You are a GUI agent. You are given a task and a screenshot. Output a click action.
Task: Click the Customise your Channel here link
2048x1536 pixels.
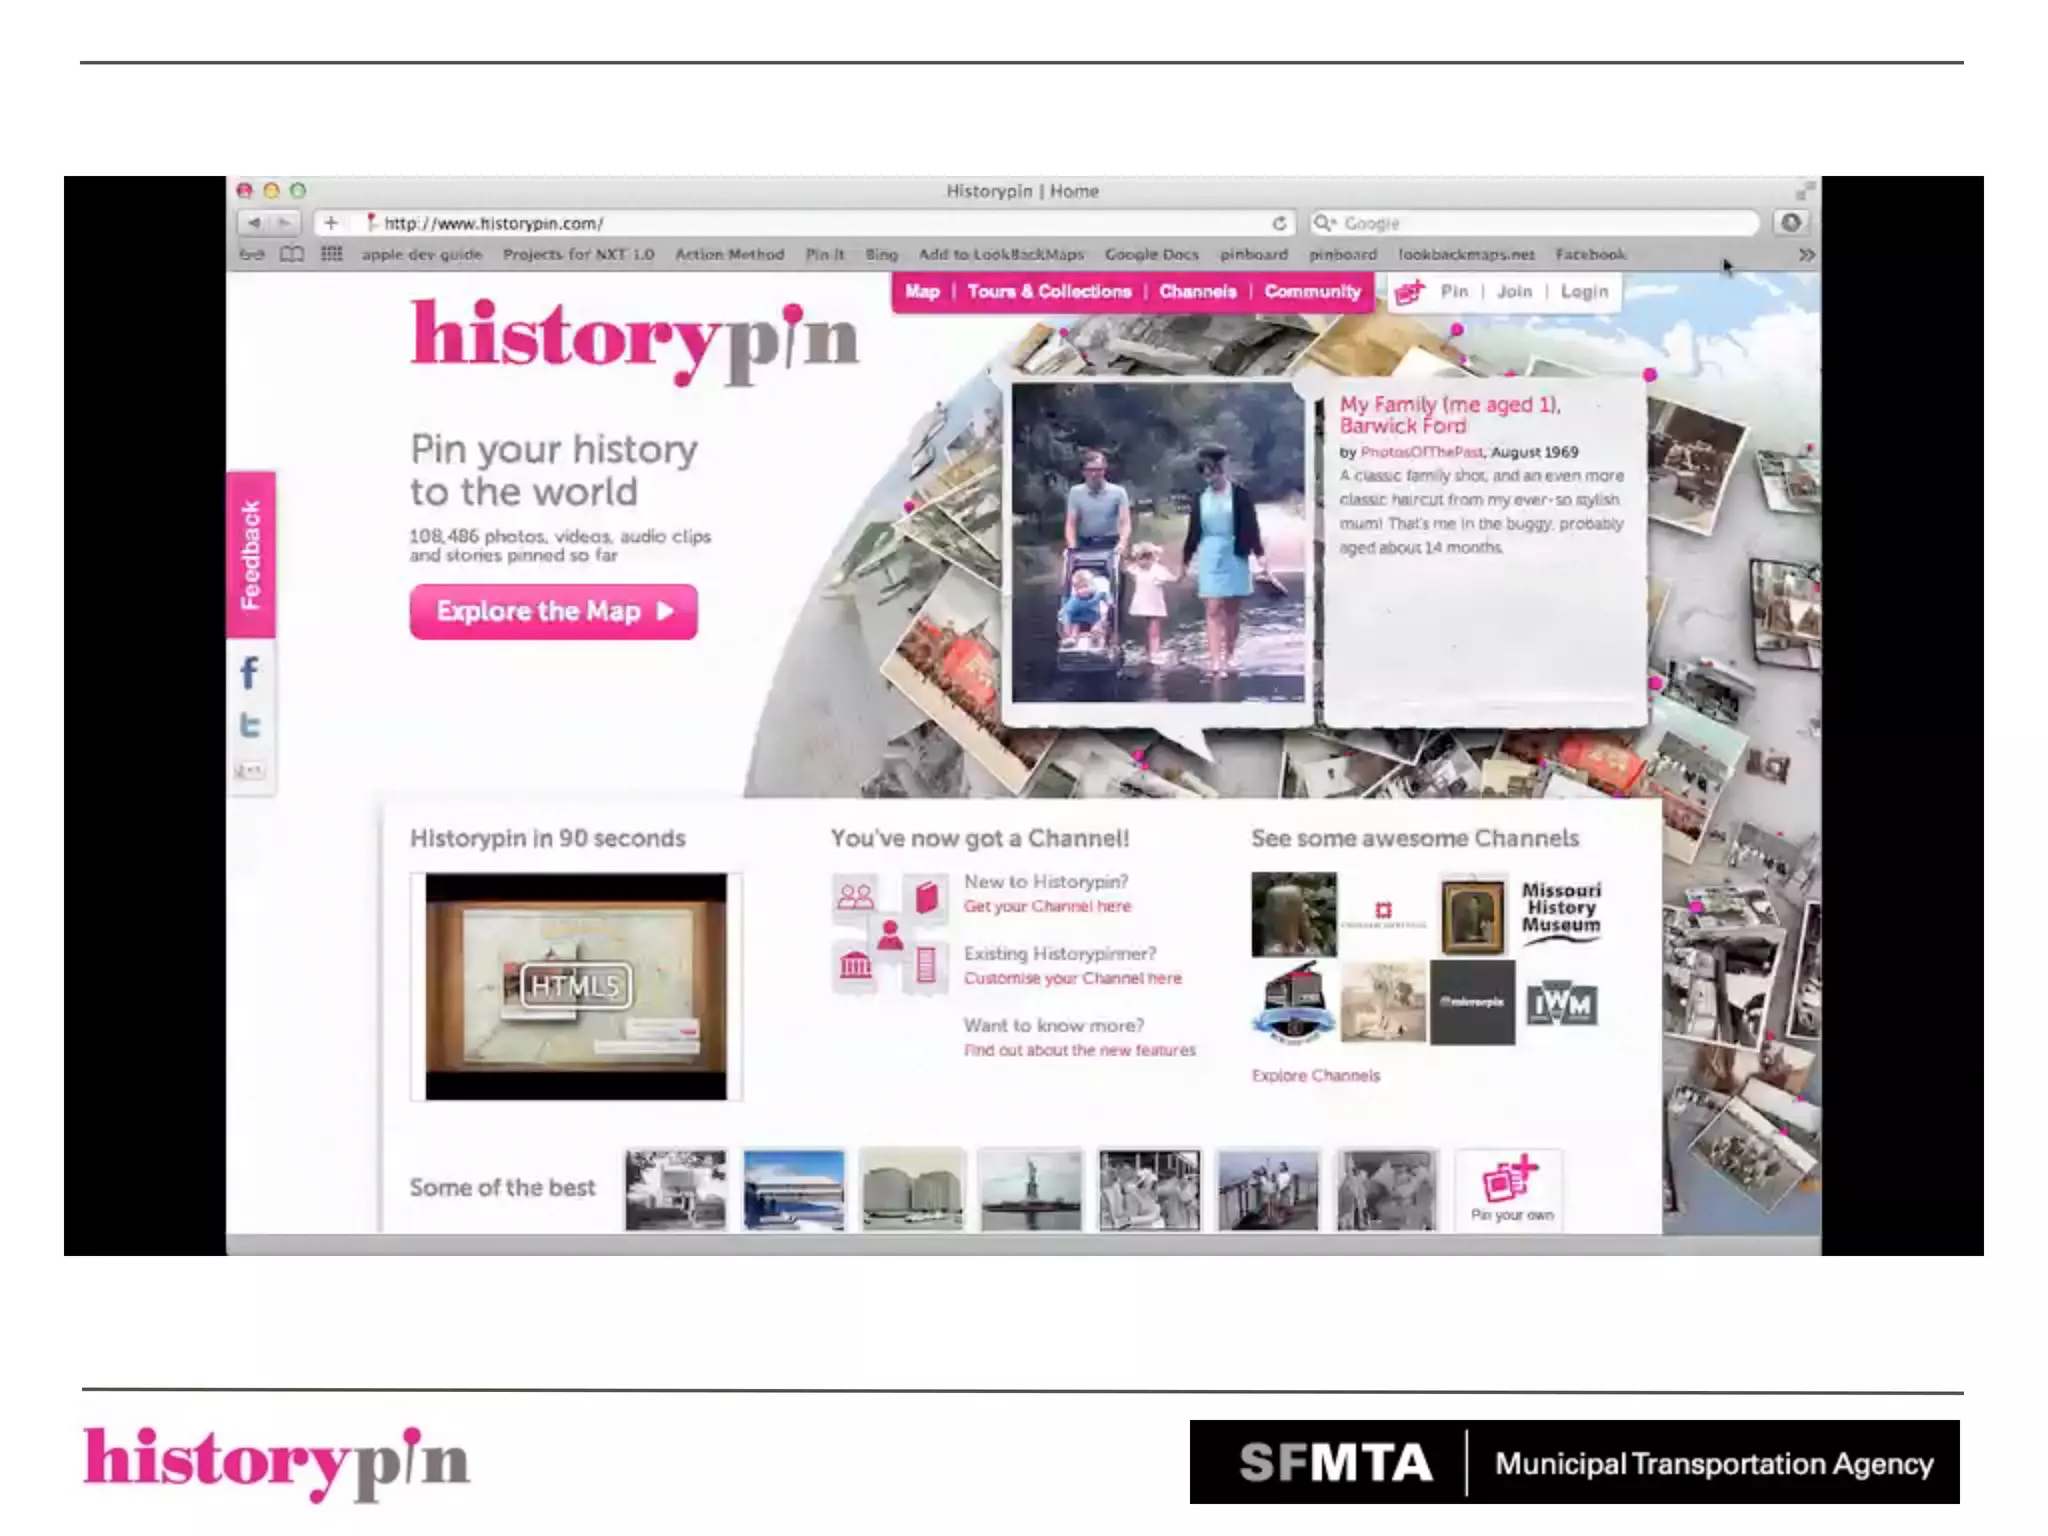tap(1073, 978)
